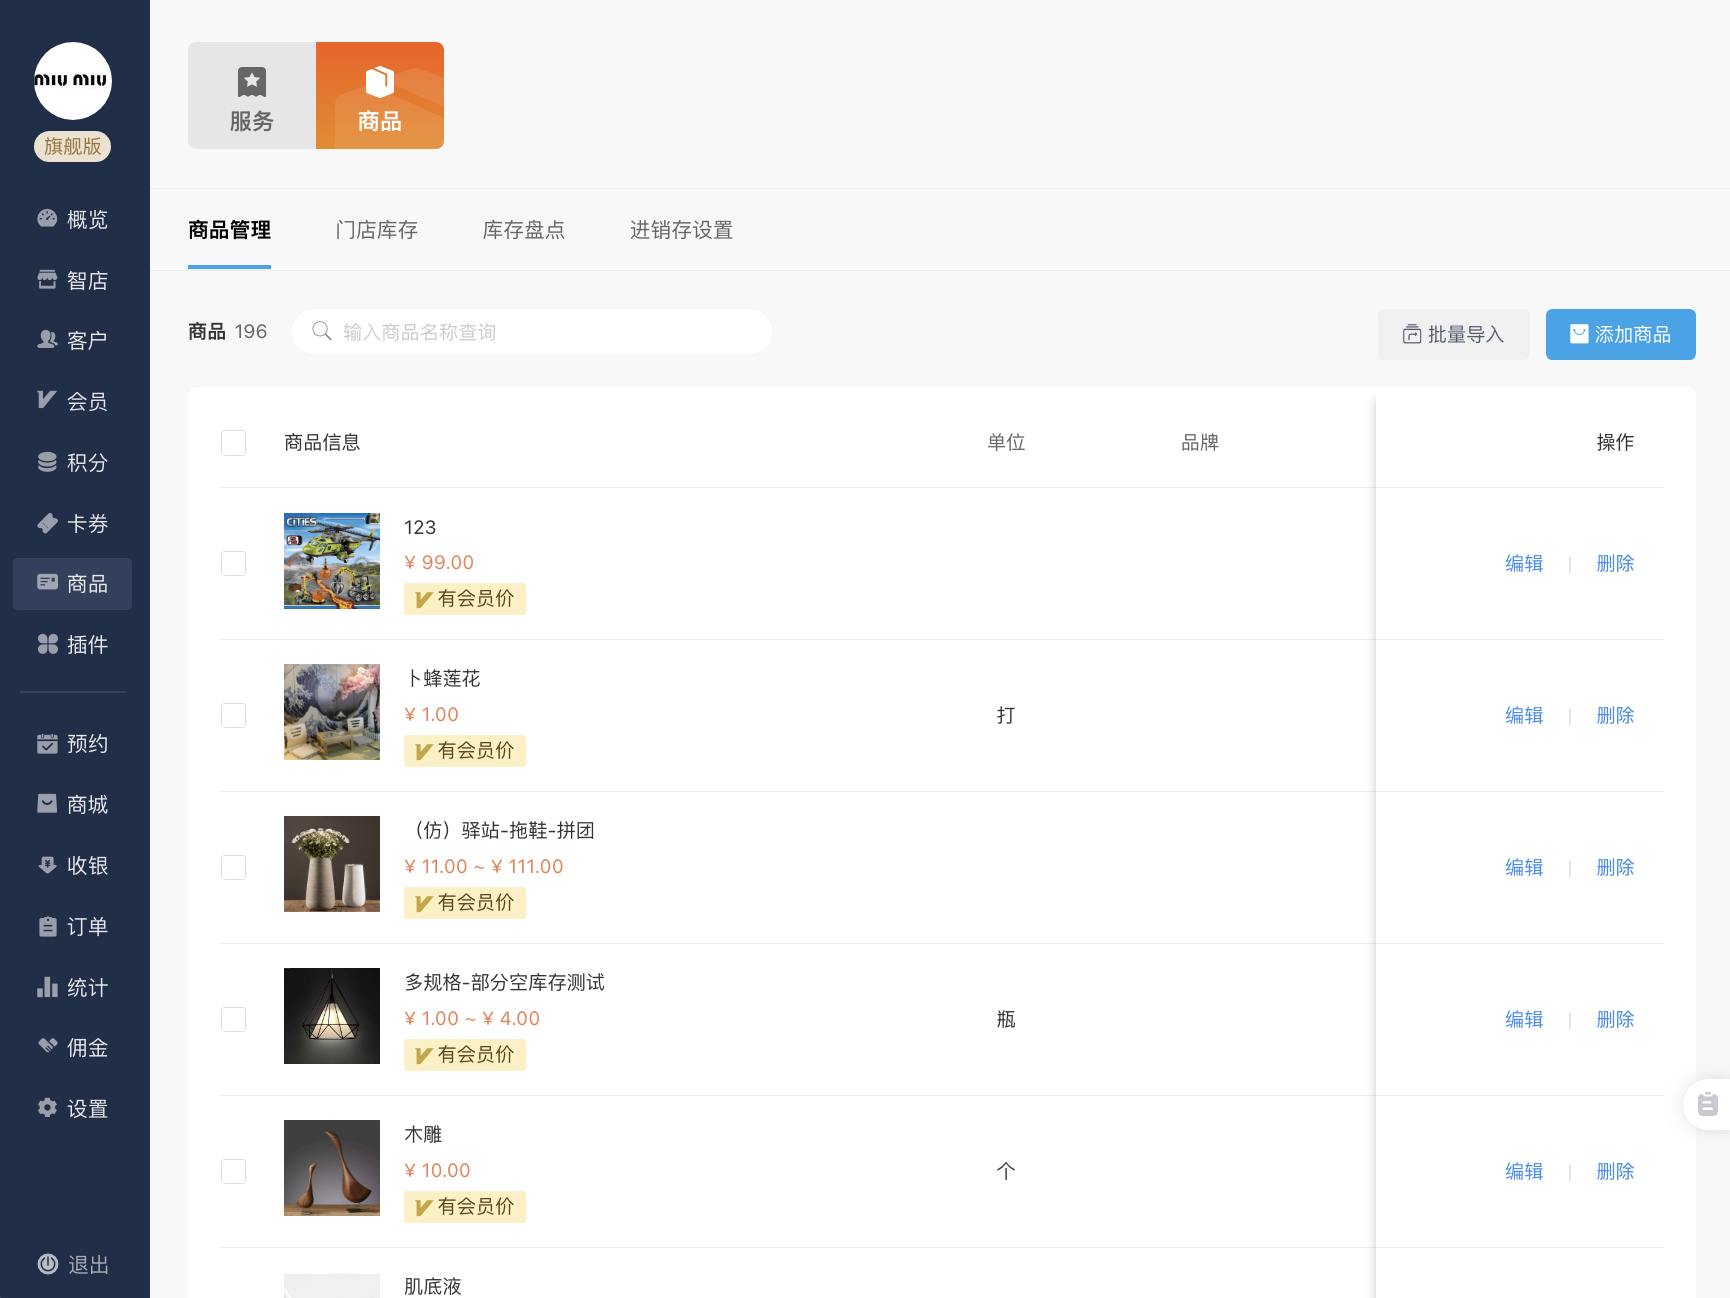Click the search magnifier icon
The width and height of the screenshot is (1730, 1298).
pos(322,331)
